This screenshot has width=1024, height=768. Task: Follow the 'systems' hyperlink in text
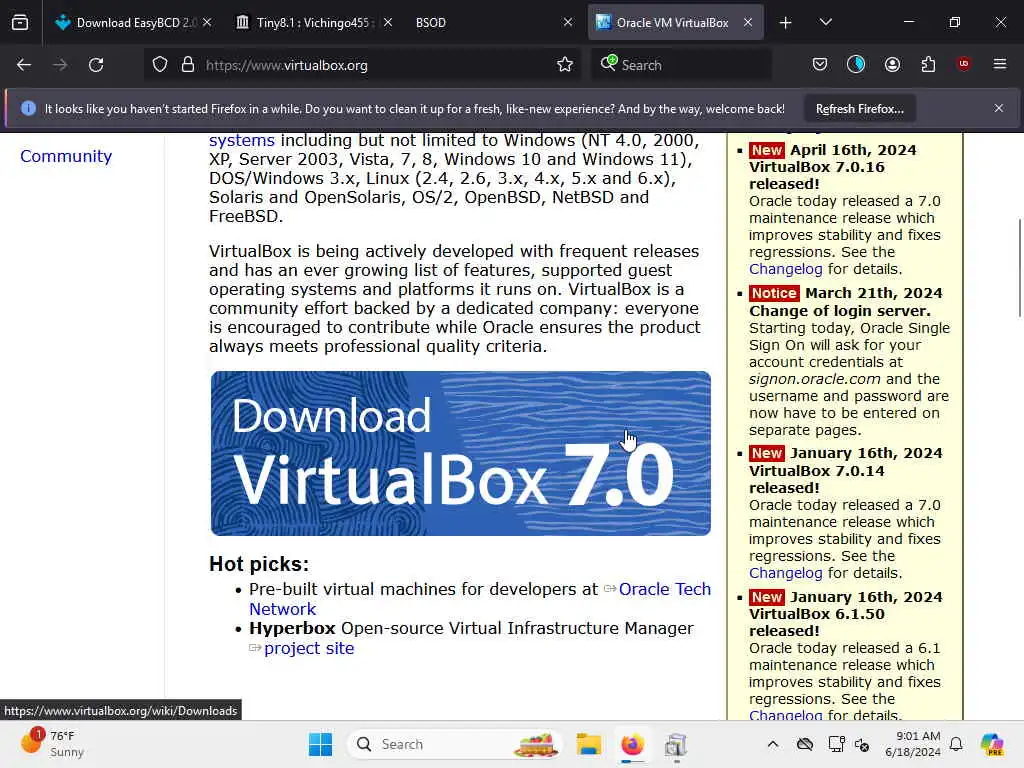coord(242,140)
